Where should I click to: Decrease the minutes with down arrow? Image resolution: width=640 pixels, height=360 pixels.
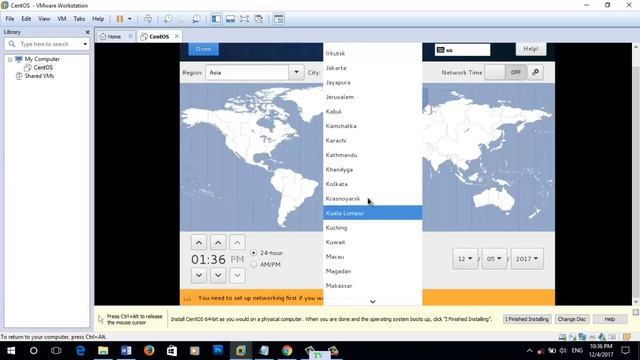coord(218,275)
